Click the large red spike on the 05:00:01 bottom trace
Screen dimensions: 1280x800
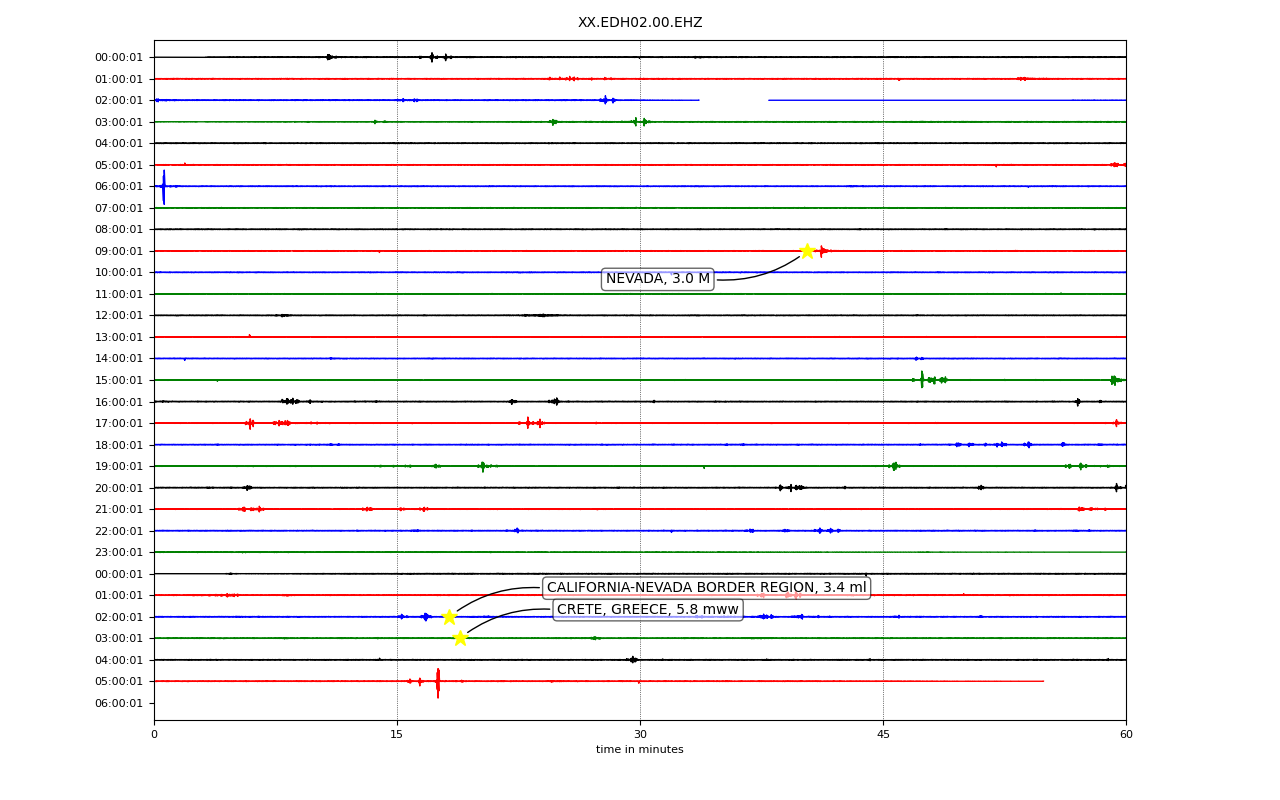tap(437, 682)
